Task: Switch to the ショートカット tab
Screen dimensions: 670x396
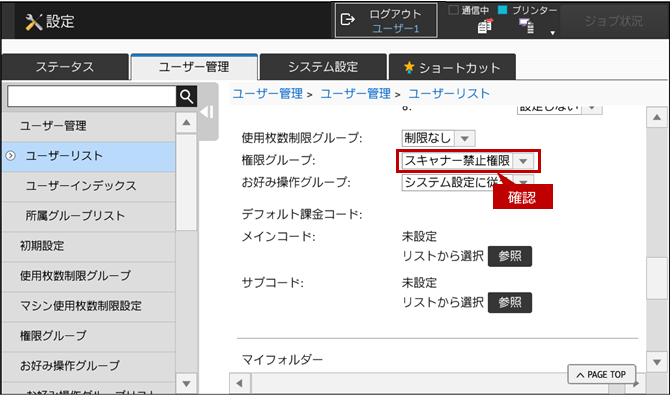Action: click(452, 67)
